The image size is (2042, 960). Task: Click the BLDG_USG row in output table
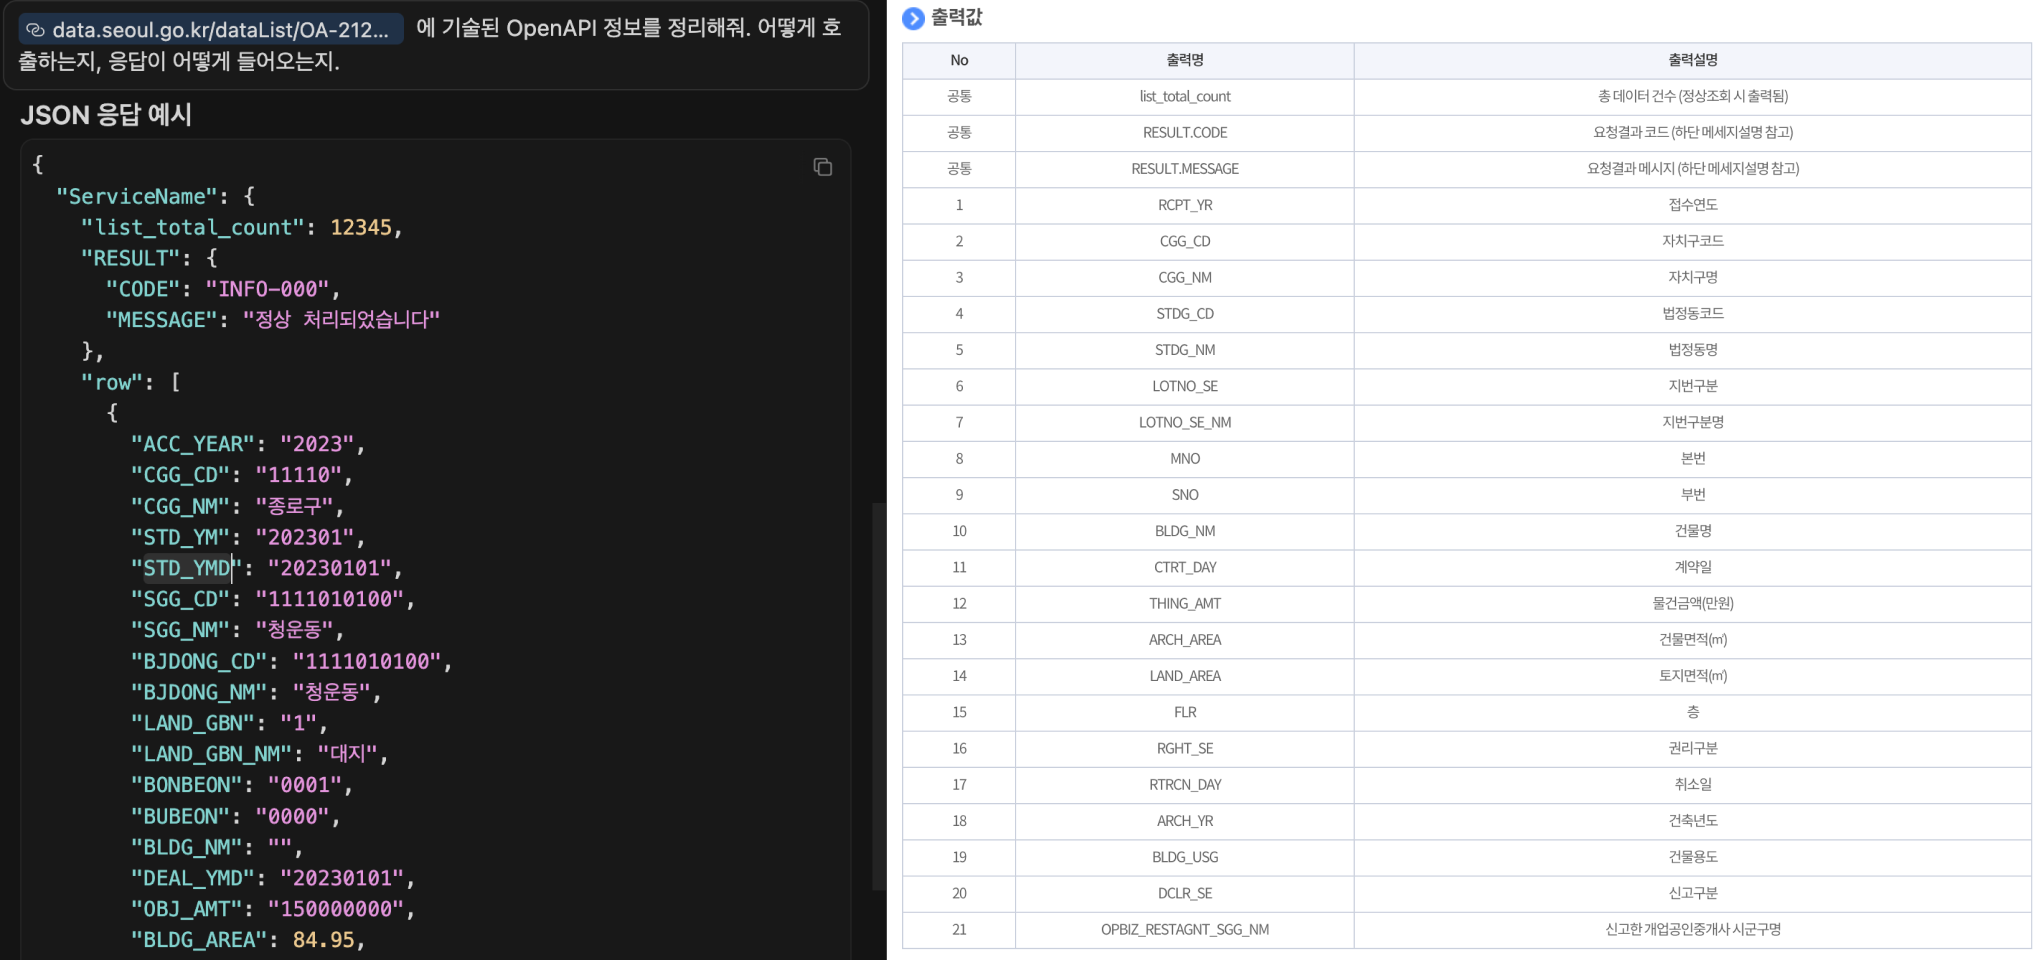click(x=1184, y=857)
